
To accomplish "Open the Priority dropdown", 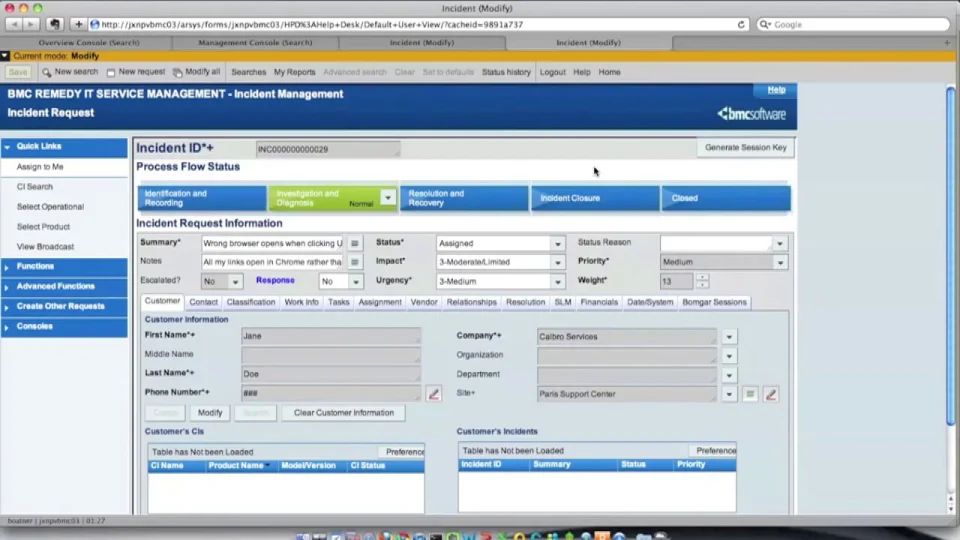I will (780, 262).
